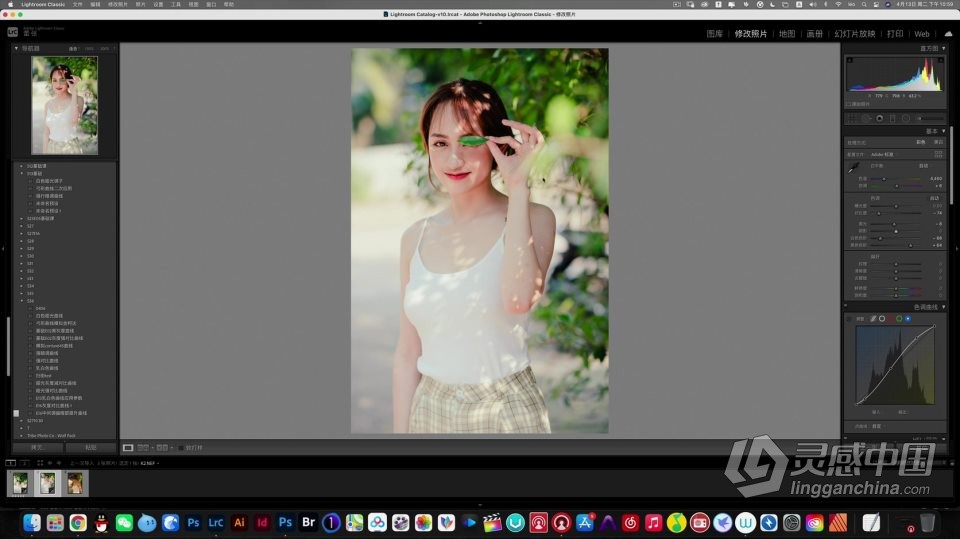This screenshot has width=960, height=539.
Task: Select the red channel curve button
Action: [x=891, y=318]
